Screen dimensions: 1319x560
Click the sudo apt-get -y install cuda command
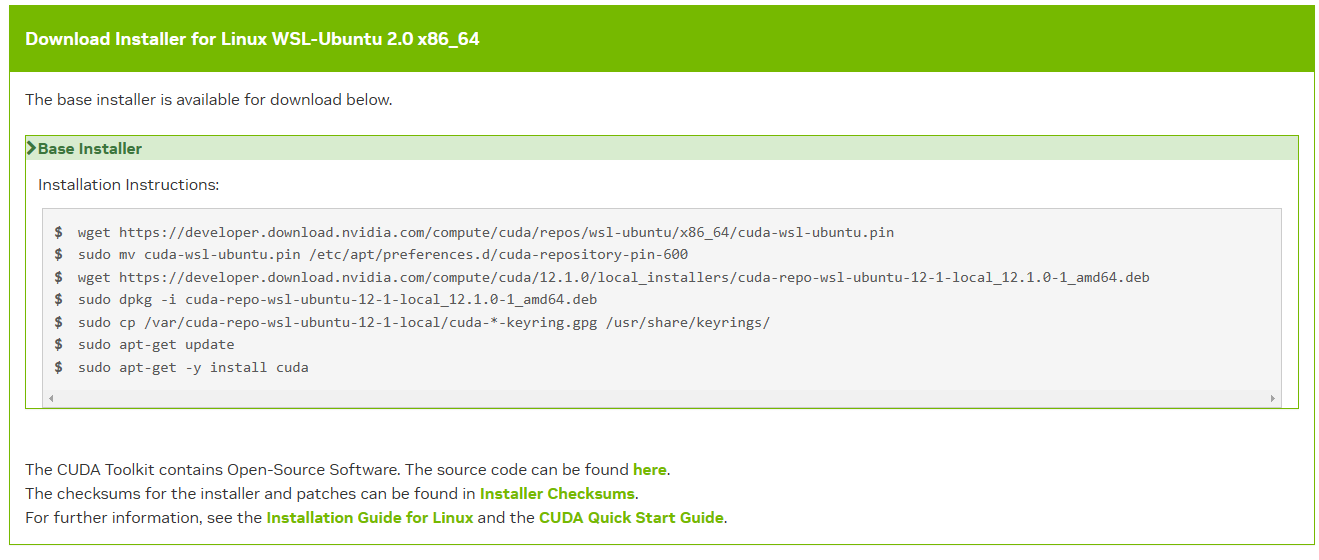193,367
